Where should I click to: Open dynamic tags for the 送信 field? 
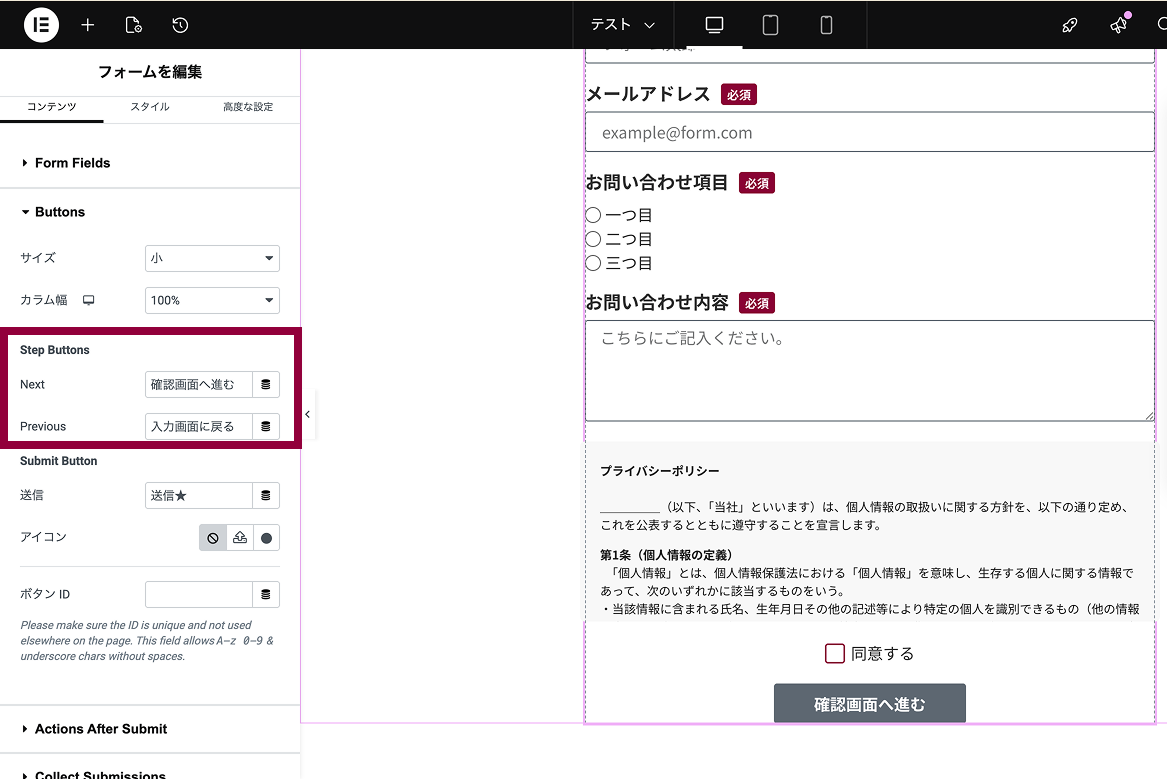pos(268,495)
